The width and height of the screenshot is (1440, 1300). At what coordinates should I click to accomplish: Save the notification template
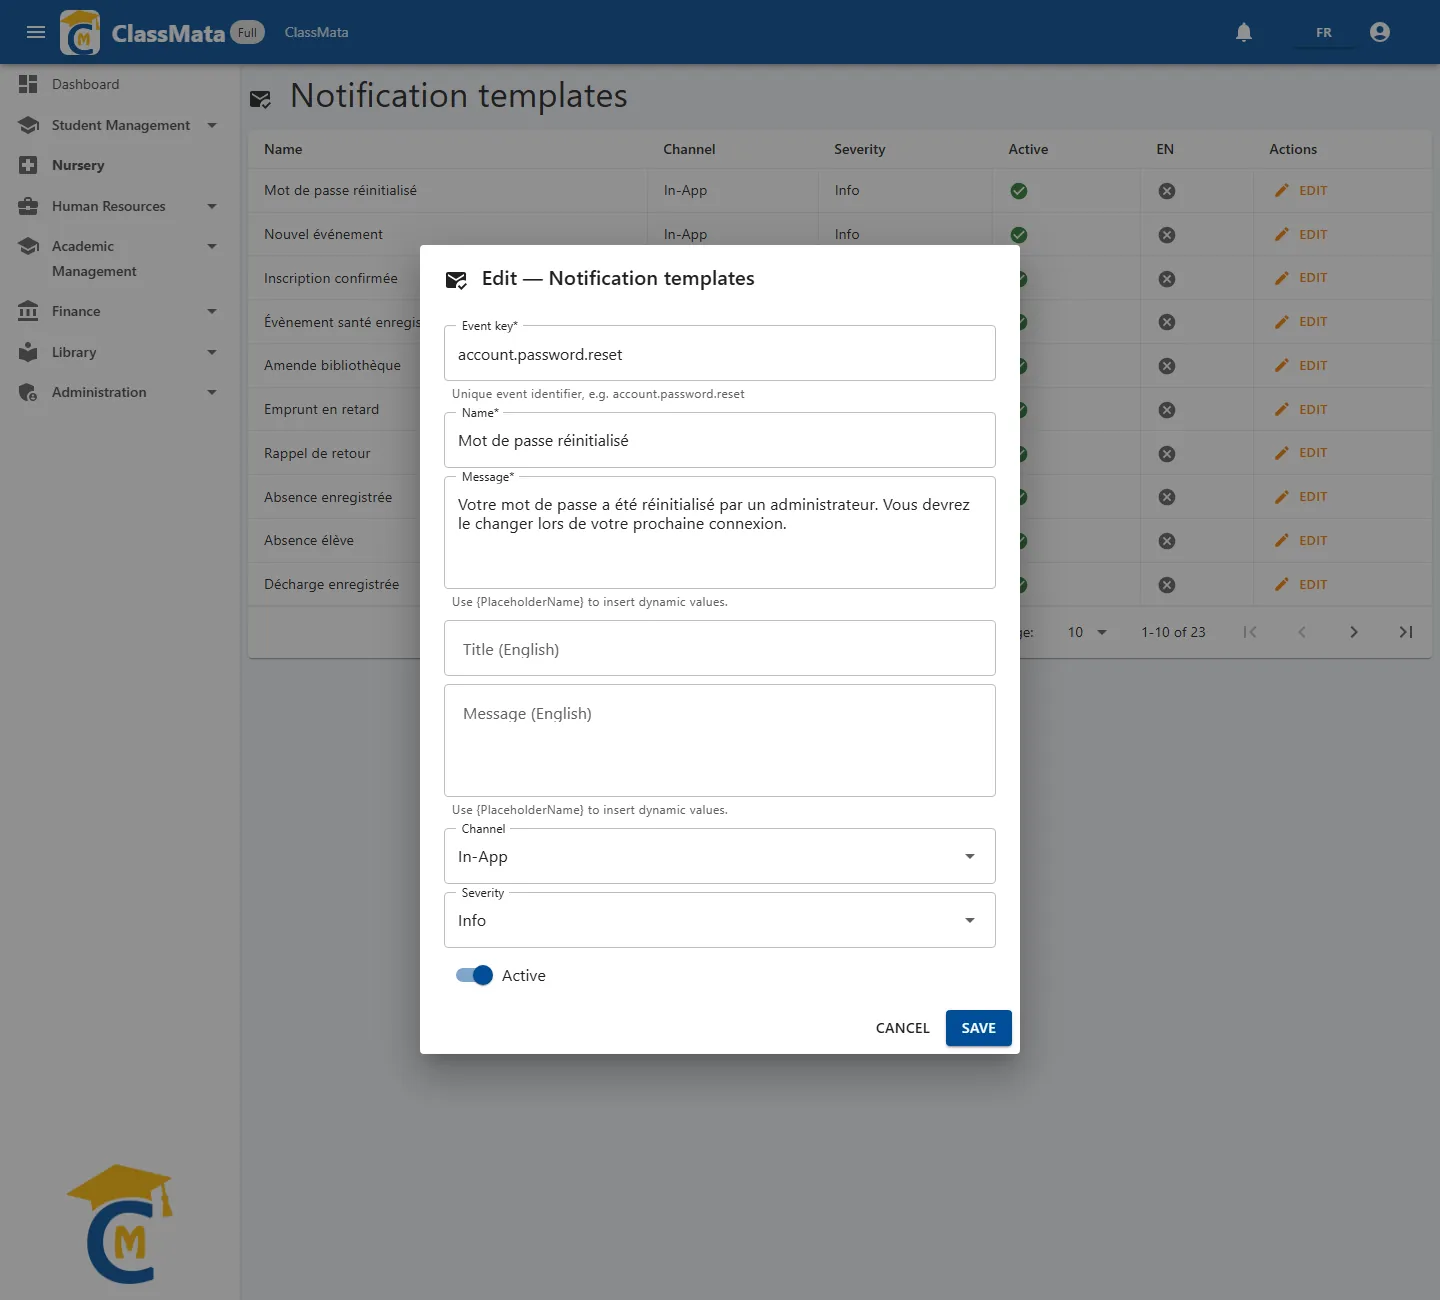pyautogui.click(x=979, y=1028)
